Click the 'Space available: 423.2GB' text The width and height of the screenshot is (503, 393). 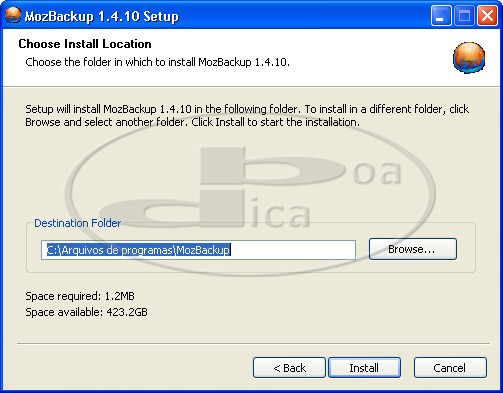pyautogui.click(x=86, y=312)
